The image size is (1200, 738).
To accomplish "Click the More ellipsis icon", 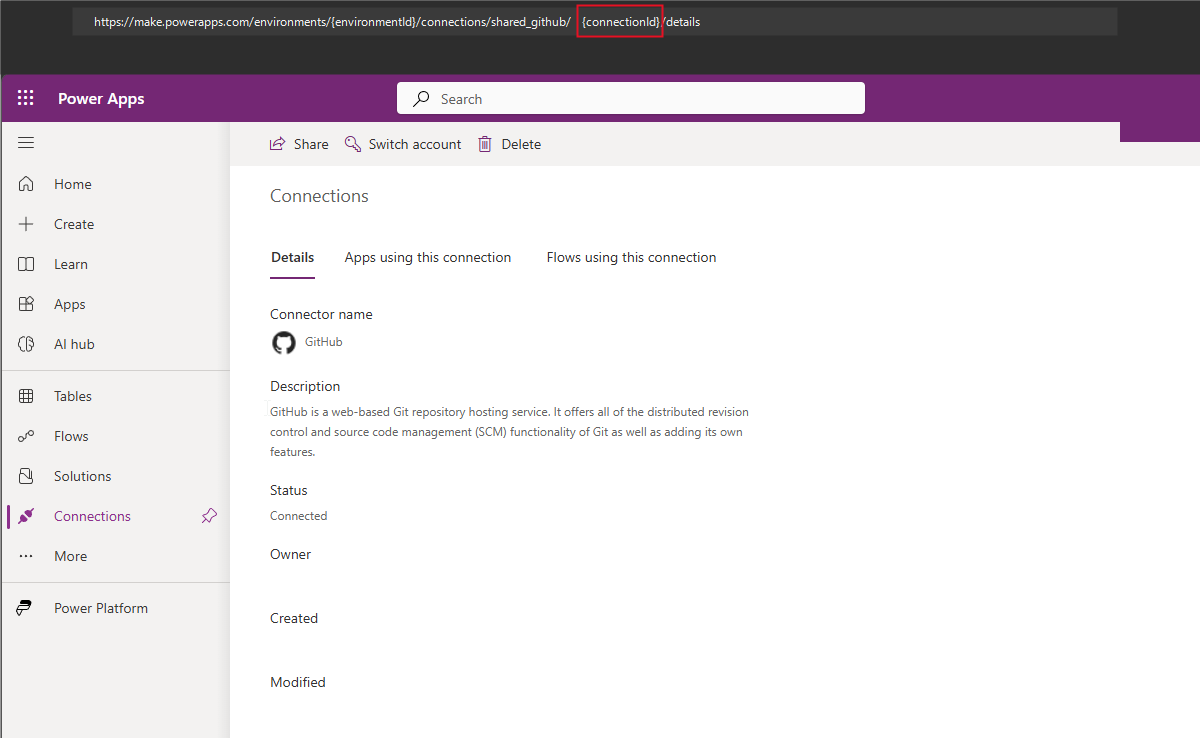I will coord(26,556).
